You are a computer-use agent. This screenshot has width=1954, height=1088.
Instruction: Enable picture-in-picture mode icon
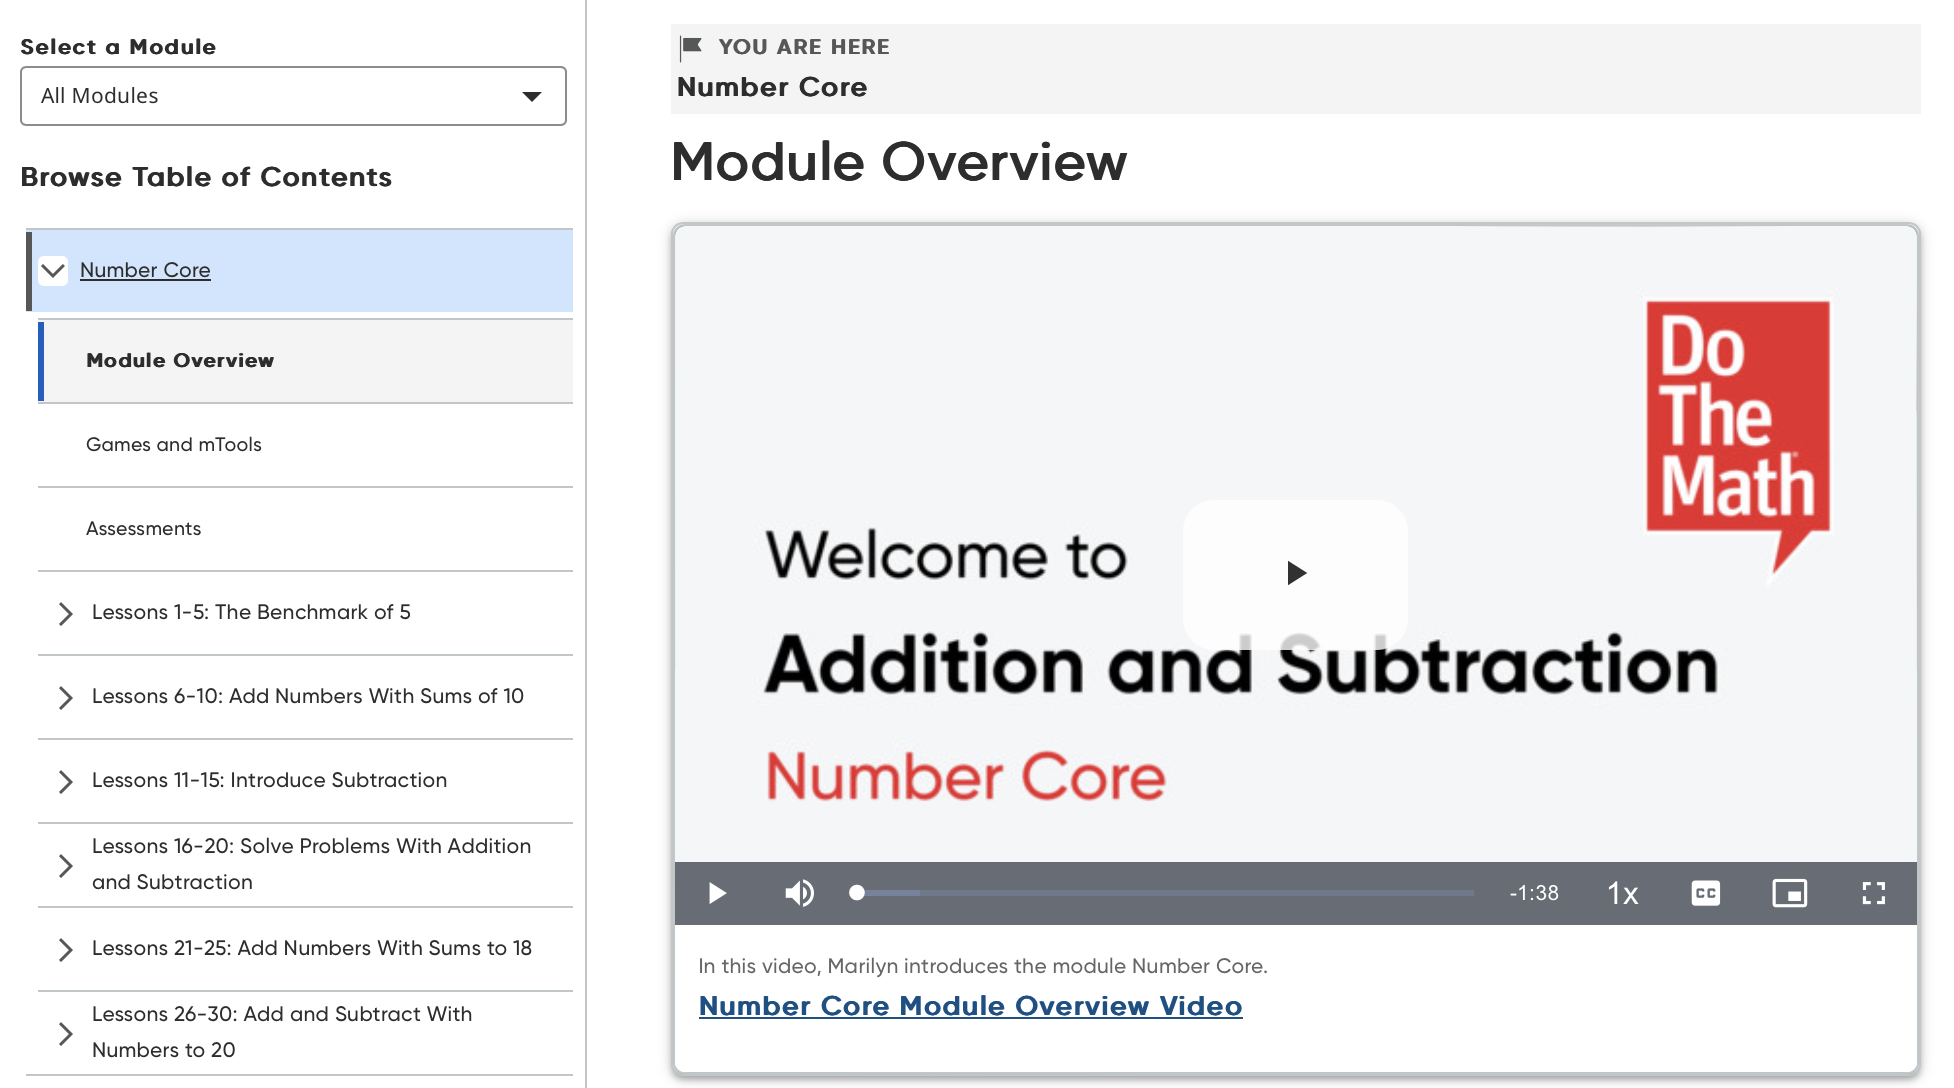point(1789,893)
